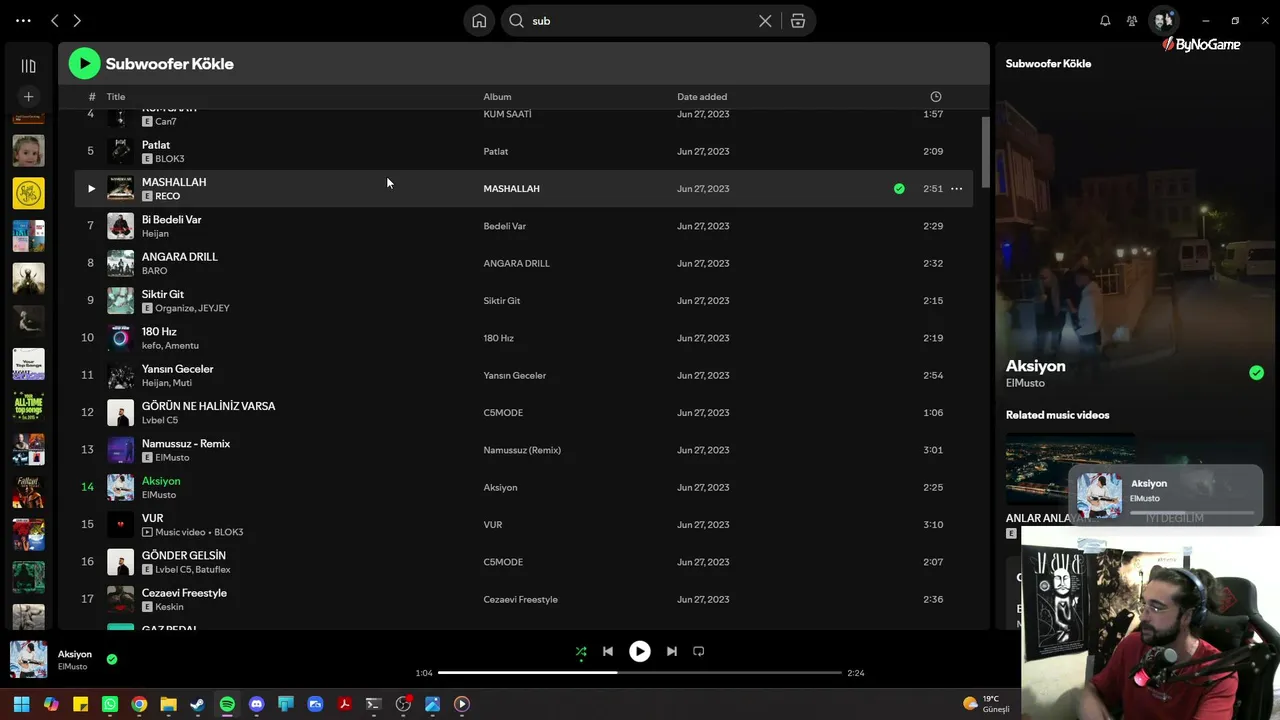The image size is (1280, 720).
Task: Open artist Keskin
Action: (x=169, y=607)
